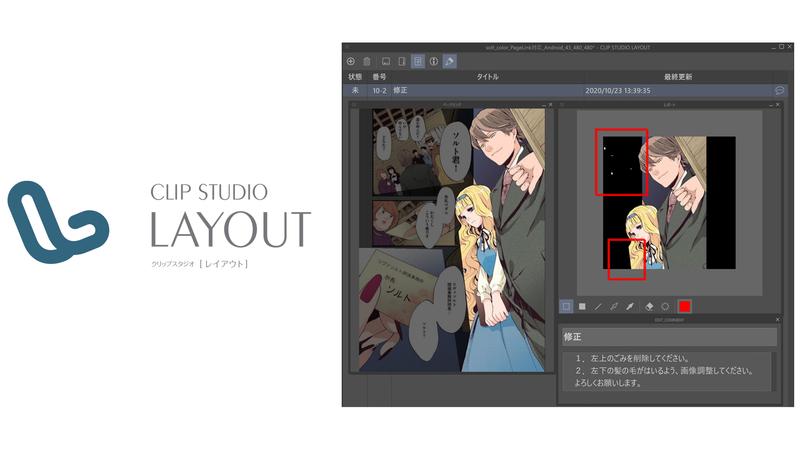Click the 未 status cell
This screenshot has height=450, width=800.
[x=355, y=90]
